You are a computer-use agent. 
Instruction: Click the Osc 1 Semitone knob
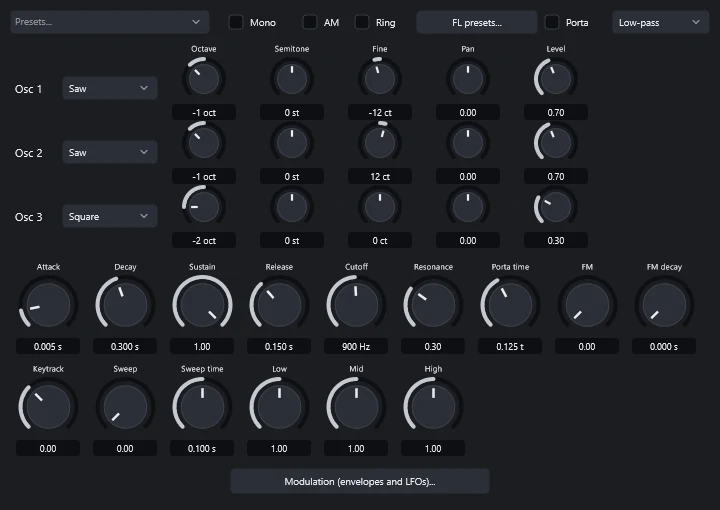[292, 78]
